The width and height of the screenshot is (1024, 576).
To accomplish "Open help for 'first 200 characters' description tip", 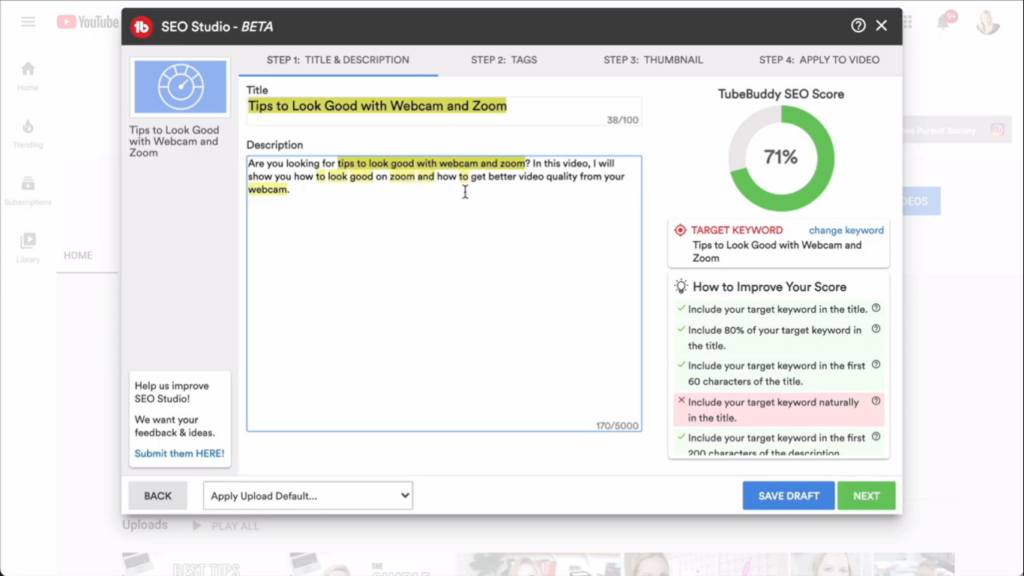I will coord(876,436).
